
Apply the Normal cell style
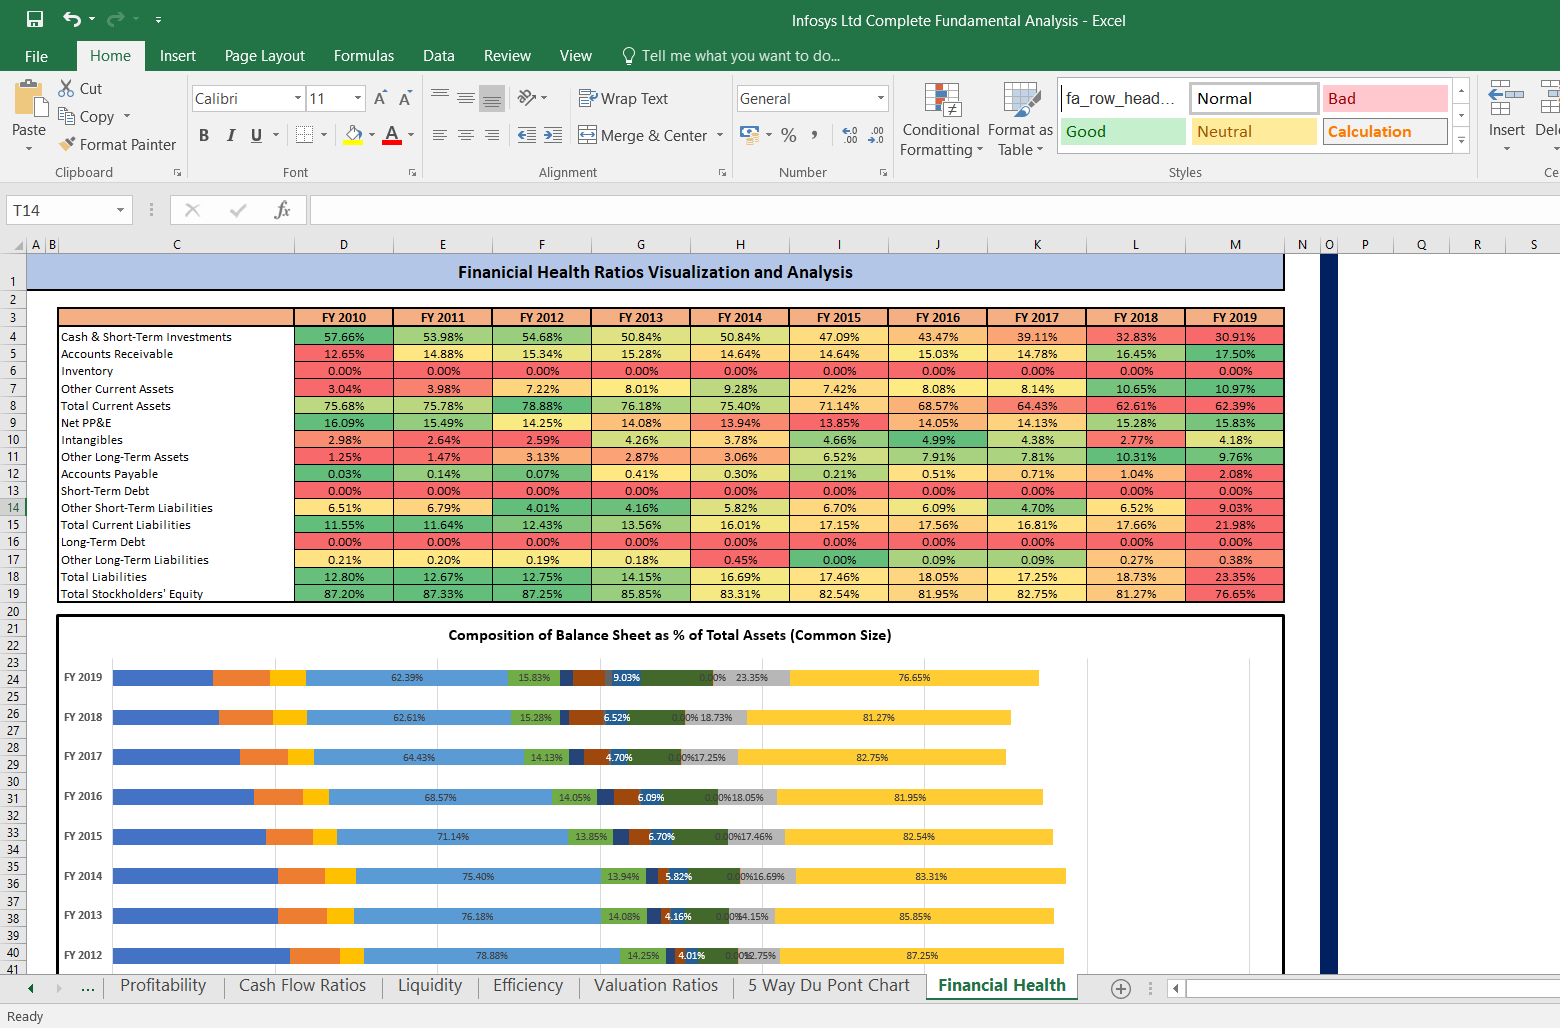click(x=1254, y=98)
